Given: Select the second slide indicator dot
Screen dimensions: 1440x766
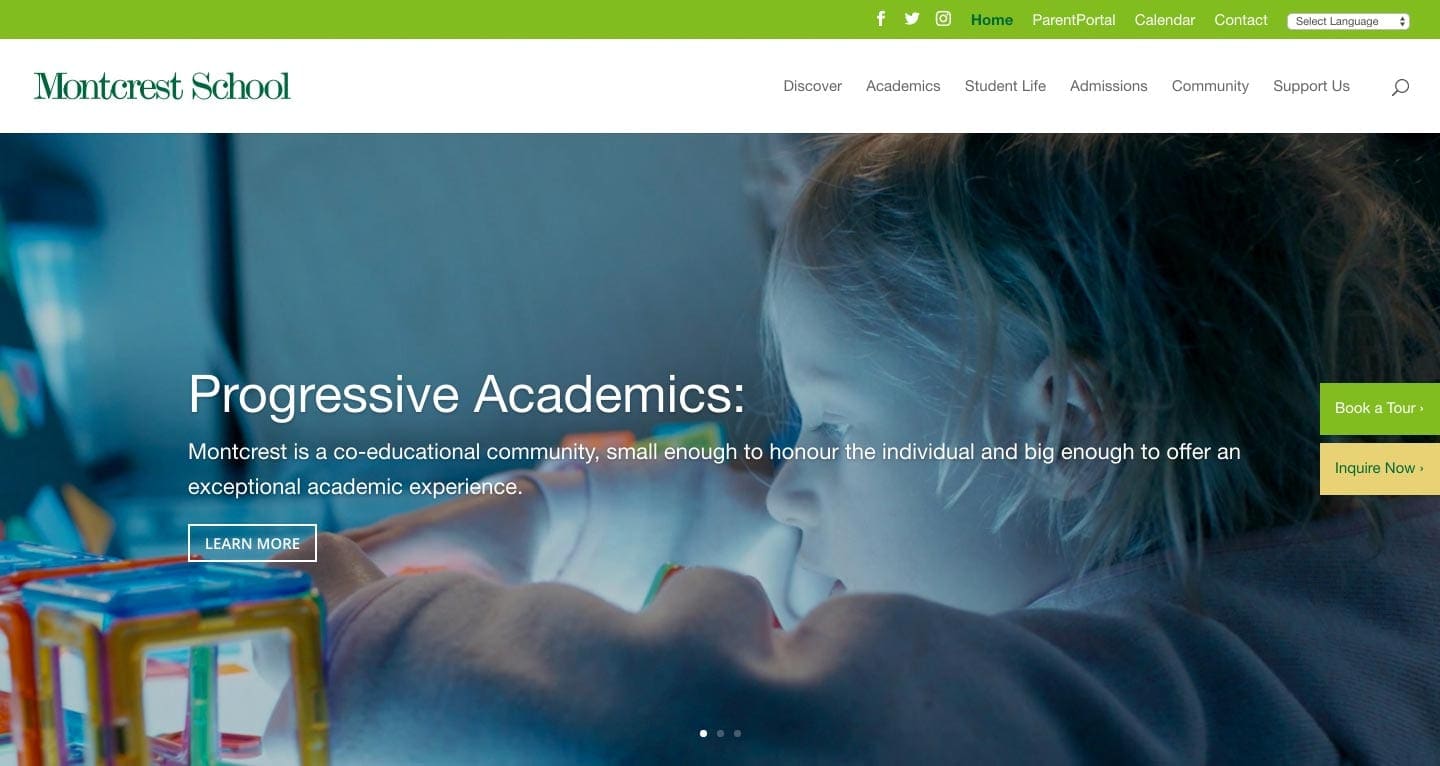Looking at the screenshot, I should pyautogui.click(x=720, y=733).
